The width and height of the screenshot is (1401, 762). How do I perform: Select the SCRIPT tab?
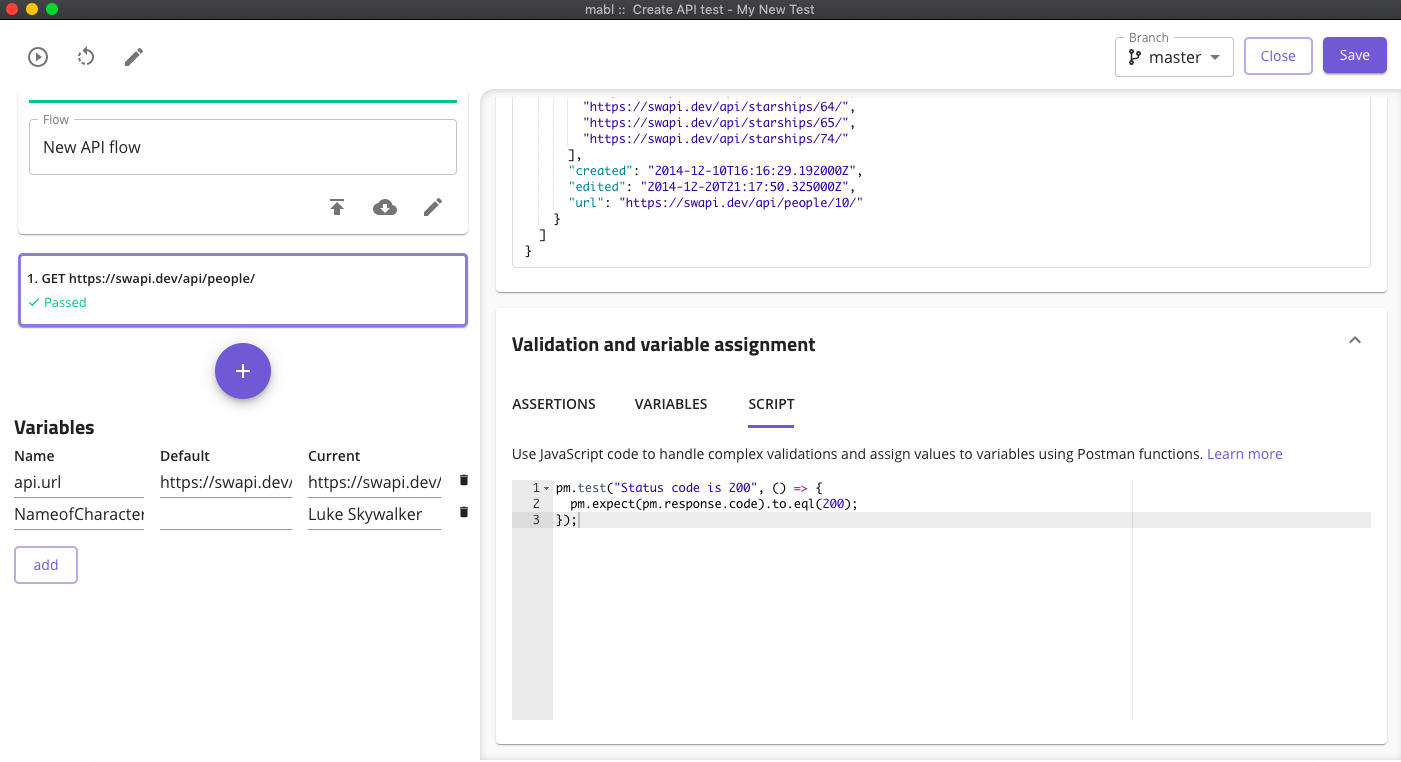pyautogui.click(x=771, y=404)
